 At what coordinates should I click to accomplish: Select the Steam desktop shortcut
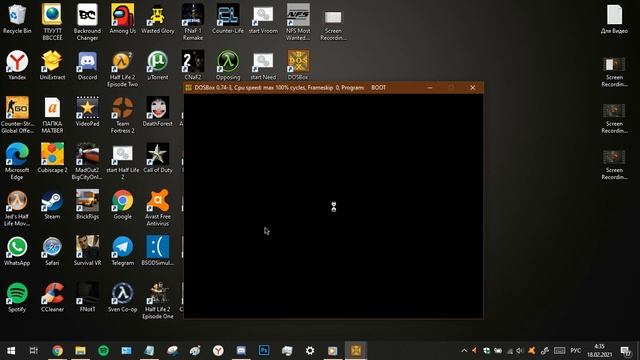point(52,205)
